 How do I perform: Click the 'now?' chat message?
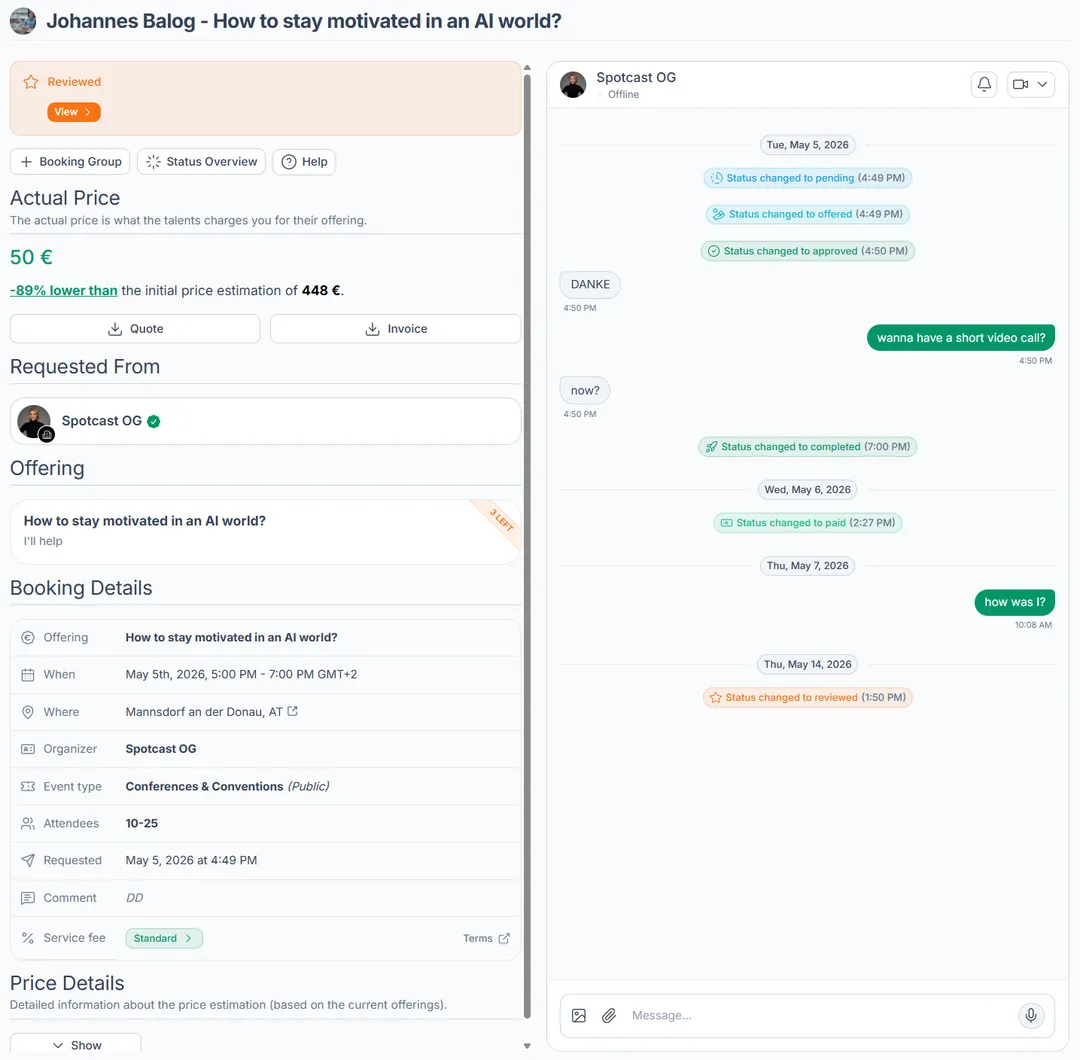(585, 391)
